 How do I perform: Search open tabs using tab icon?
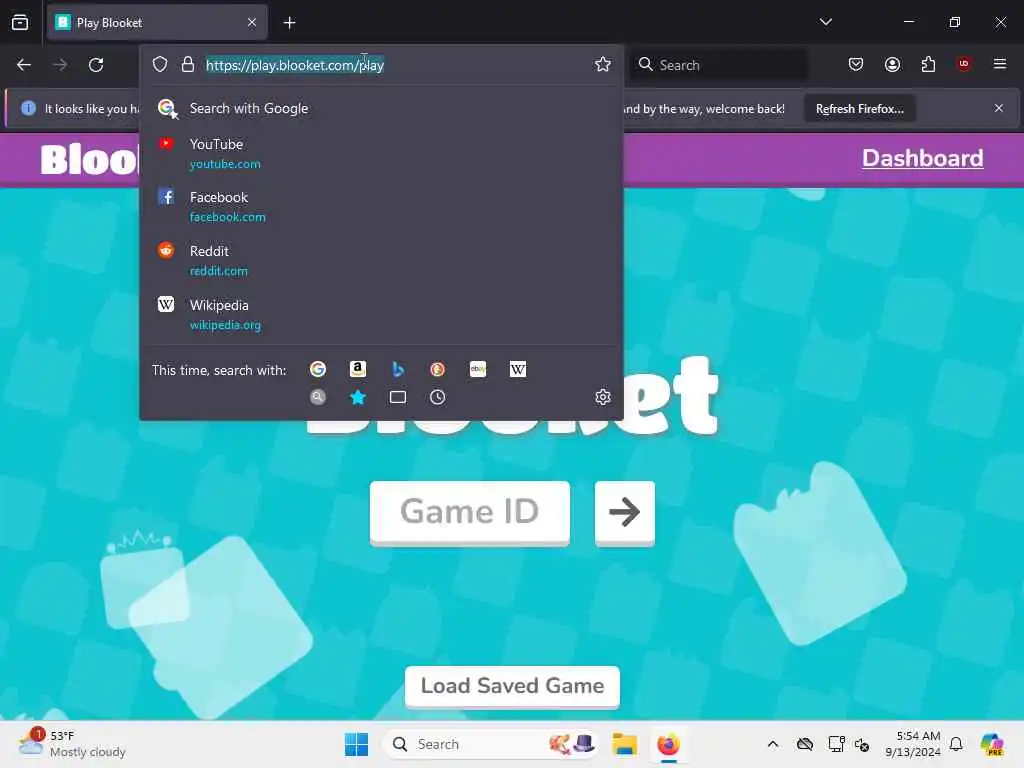pos(398,397)
